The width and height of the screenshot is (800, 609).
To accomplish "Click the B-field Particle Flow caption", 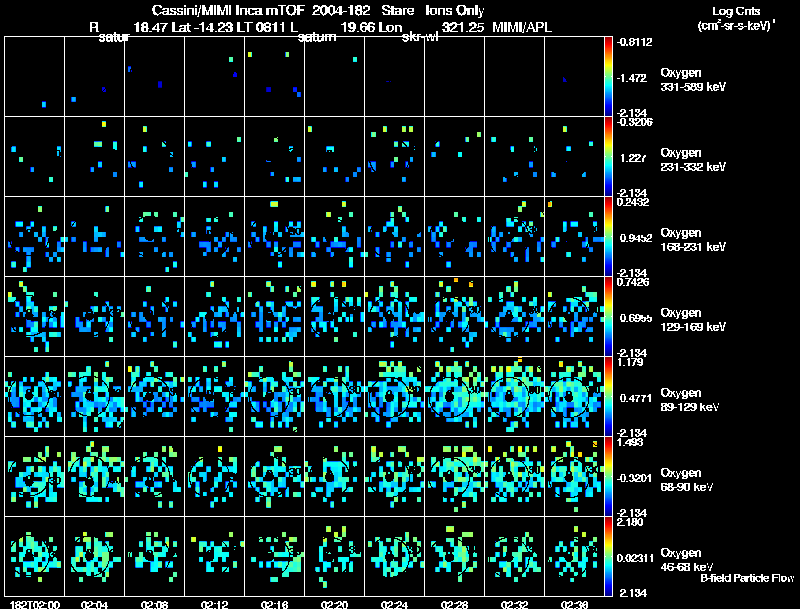I will point(747,578).
